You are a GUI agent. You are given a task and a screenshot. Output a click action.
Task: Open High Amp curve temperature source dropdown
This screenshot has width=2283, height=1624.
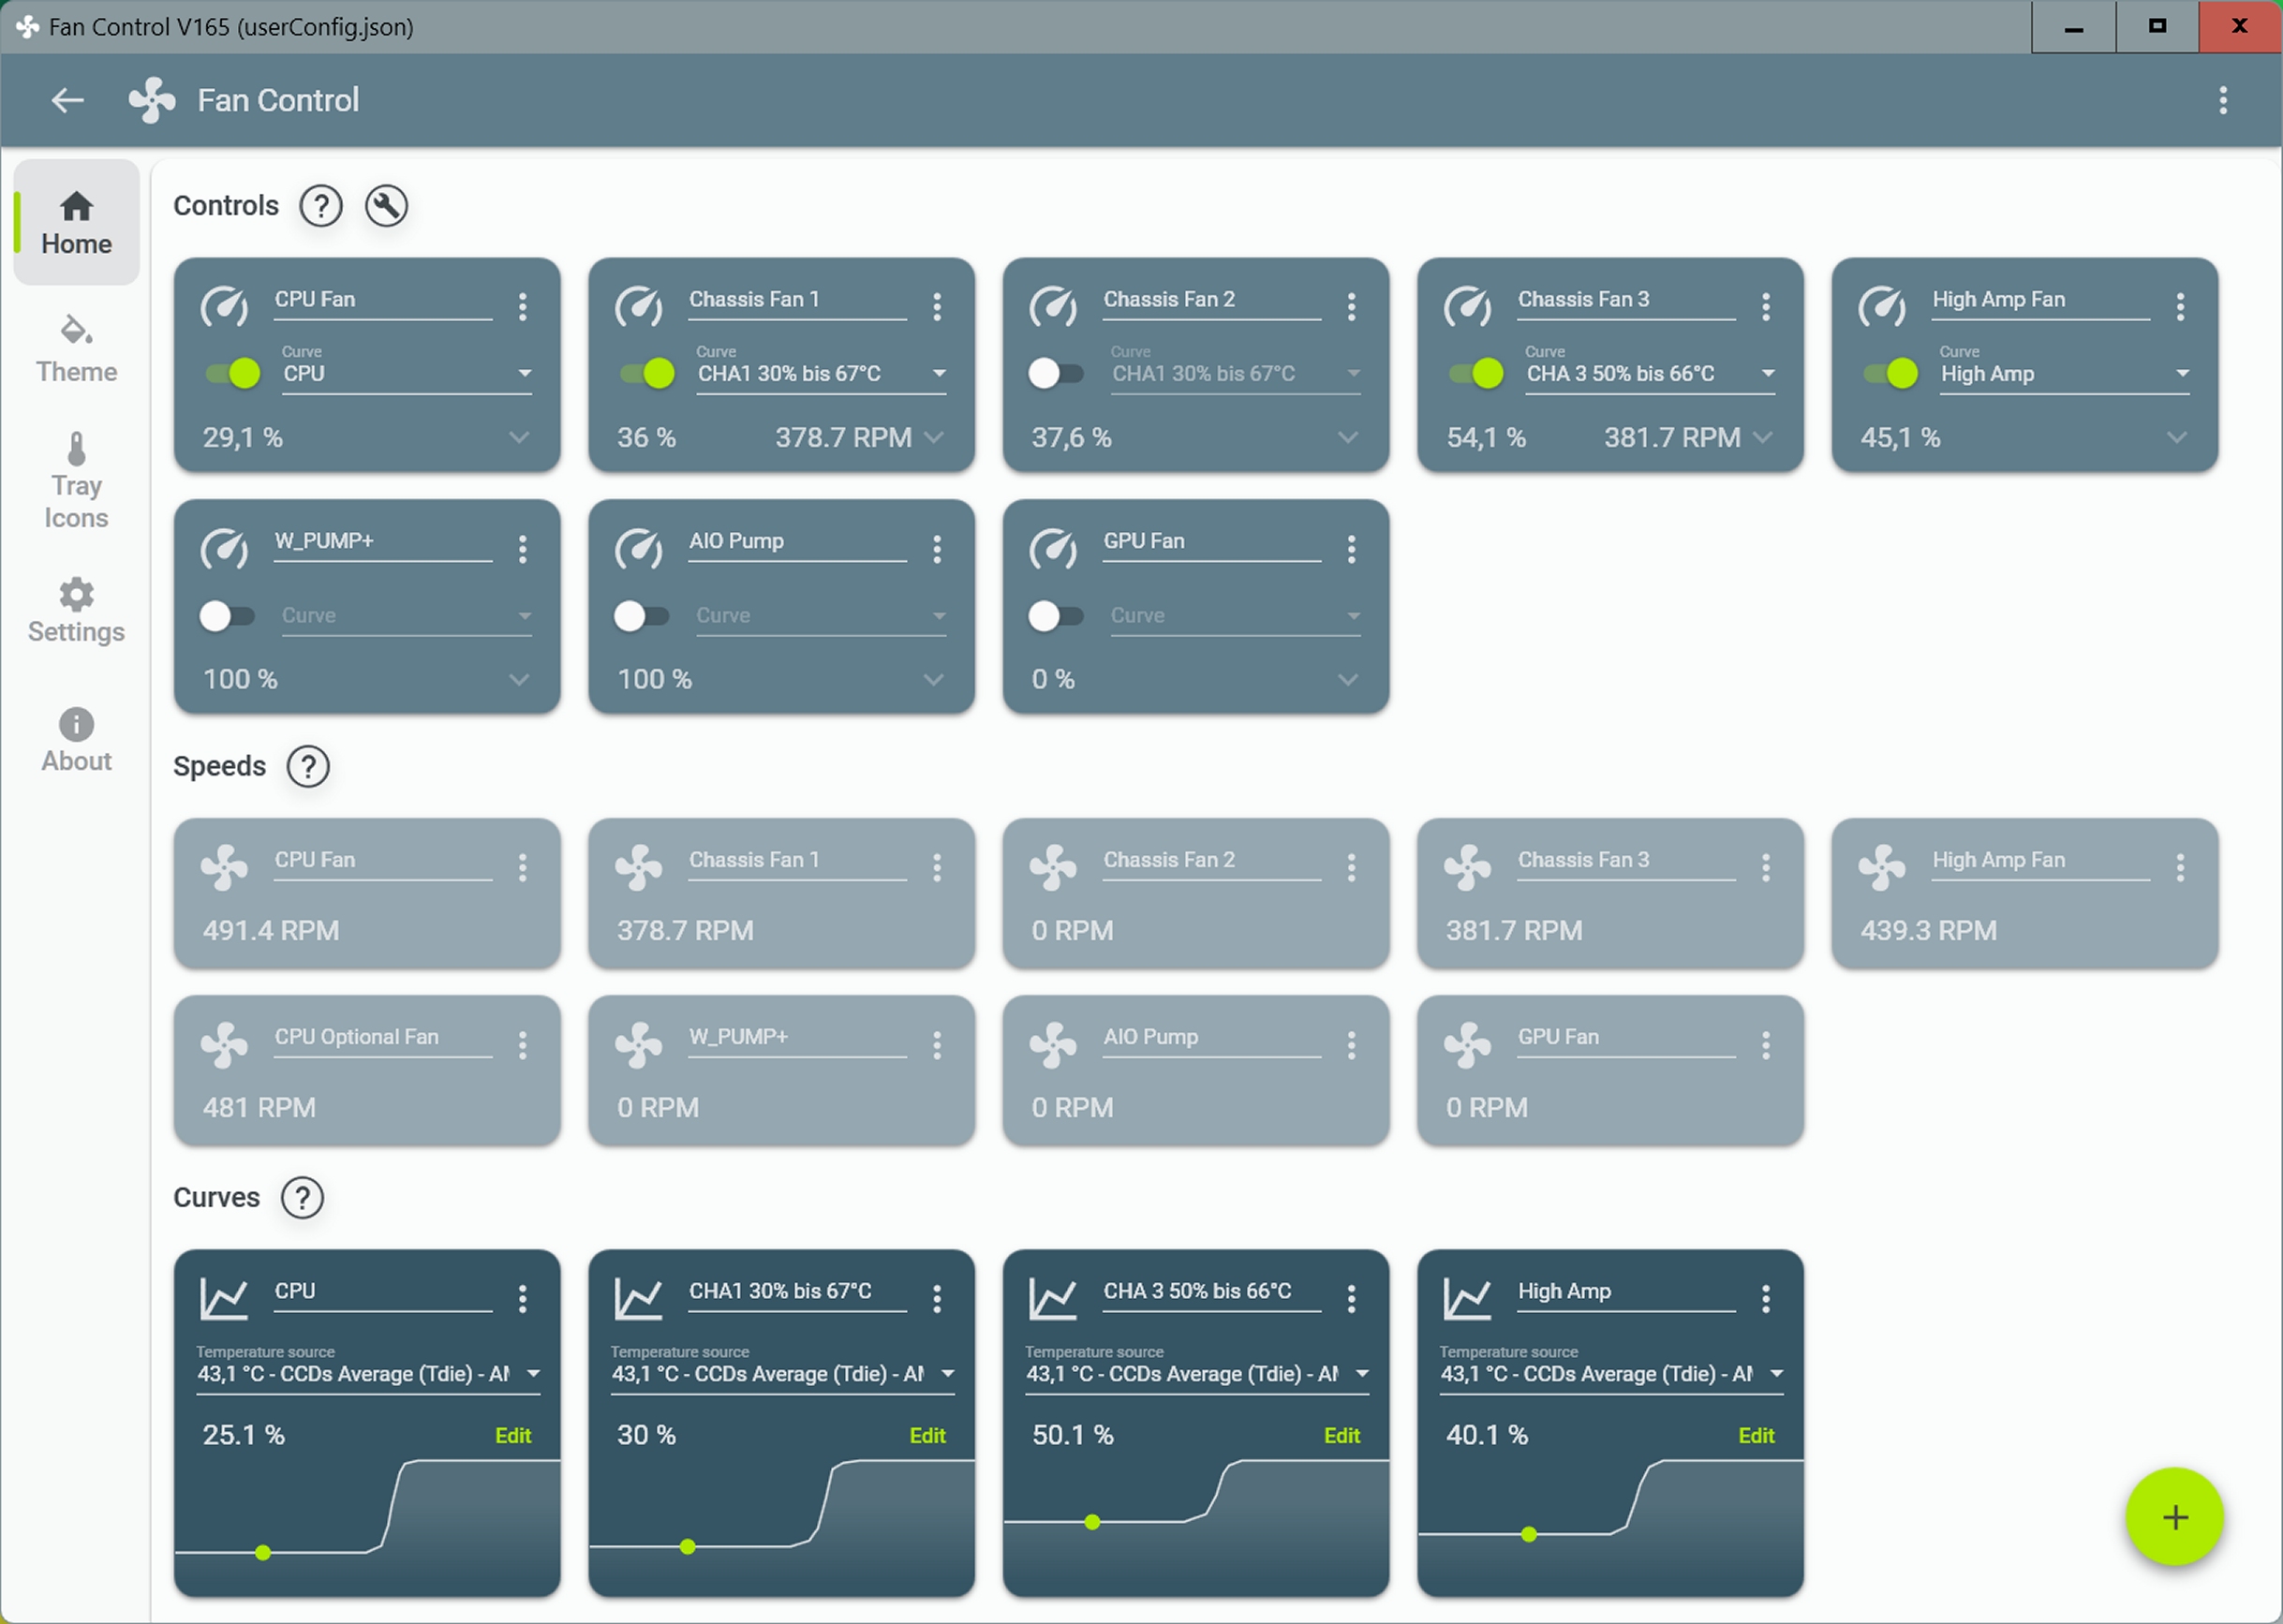pyautogui.click(x=1612, y=1369)
